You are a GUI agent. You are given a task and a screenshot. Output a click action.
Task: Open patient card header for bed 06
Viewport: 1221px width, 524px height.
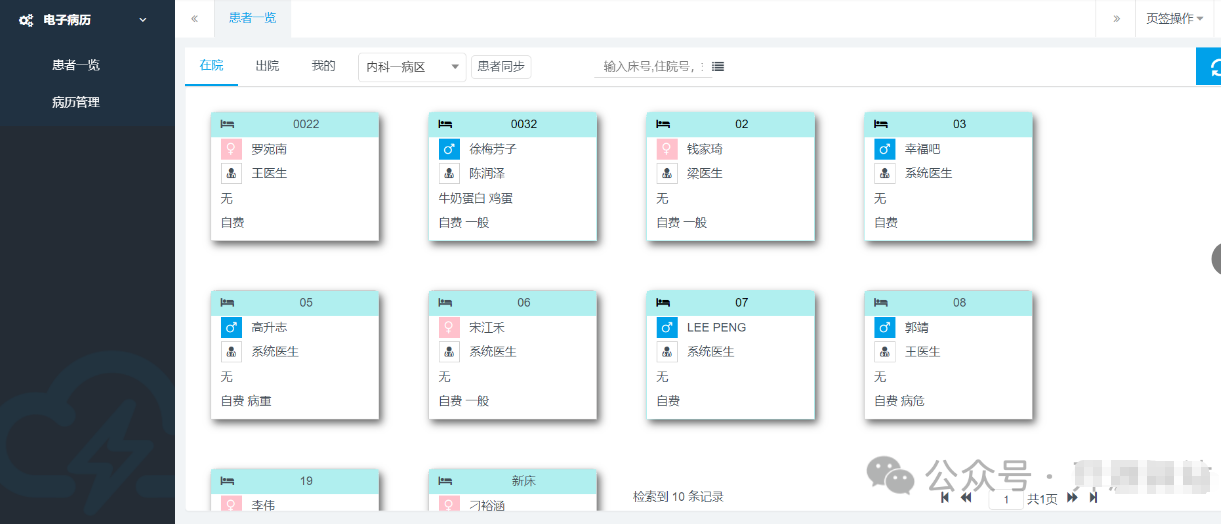point(512,302)
